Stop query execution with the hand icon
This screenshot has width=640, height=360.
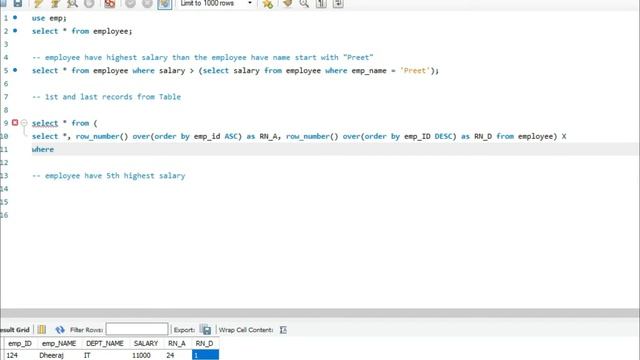[x=89, y=4]
